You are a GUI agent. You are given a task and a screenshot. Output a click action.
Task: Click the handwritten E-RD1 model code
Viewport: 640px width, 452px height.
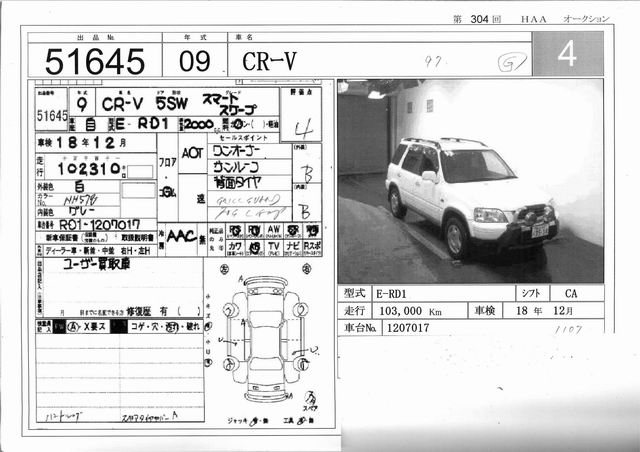[x=142, y=124]
